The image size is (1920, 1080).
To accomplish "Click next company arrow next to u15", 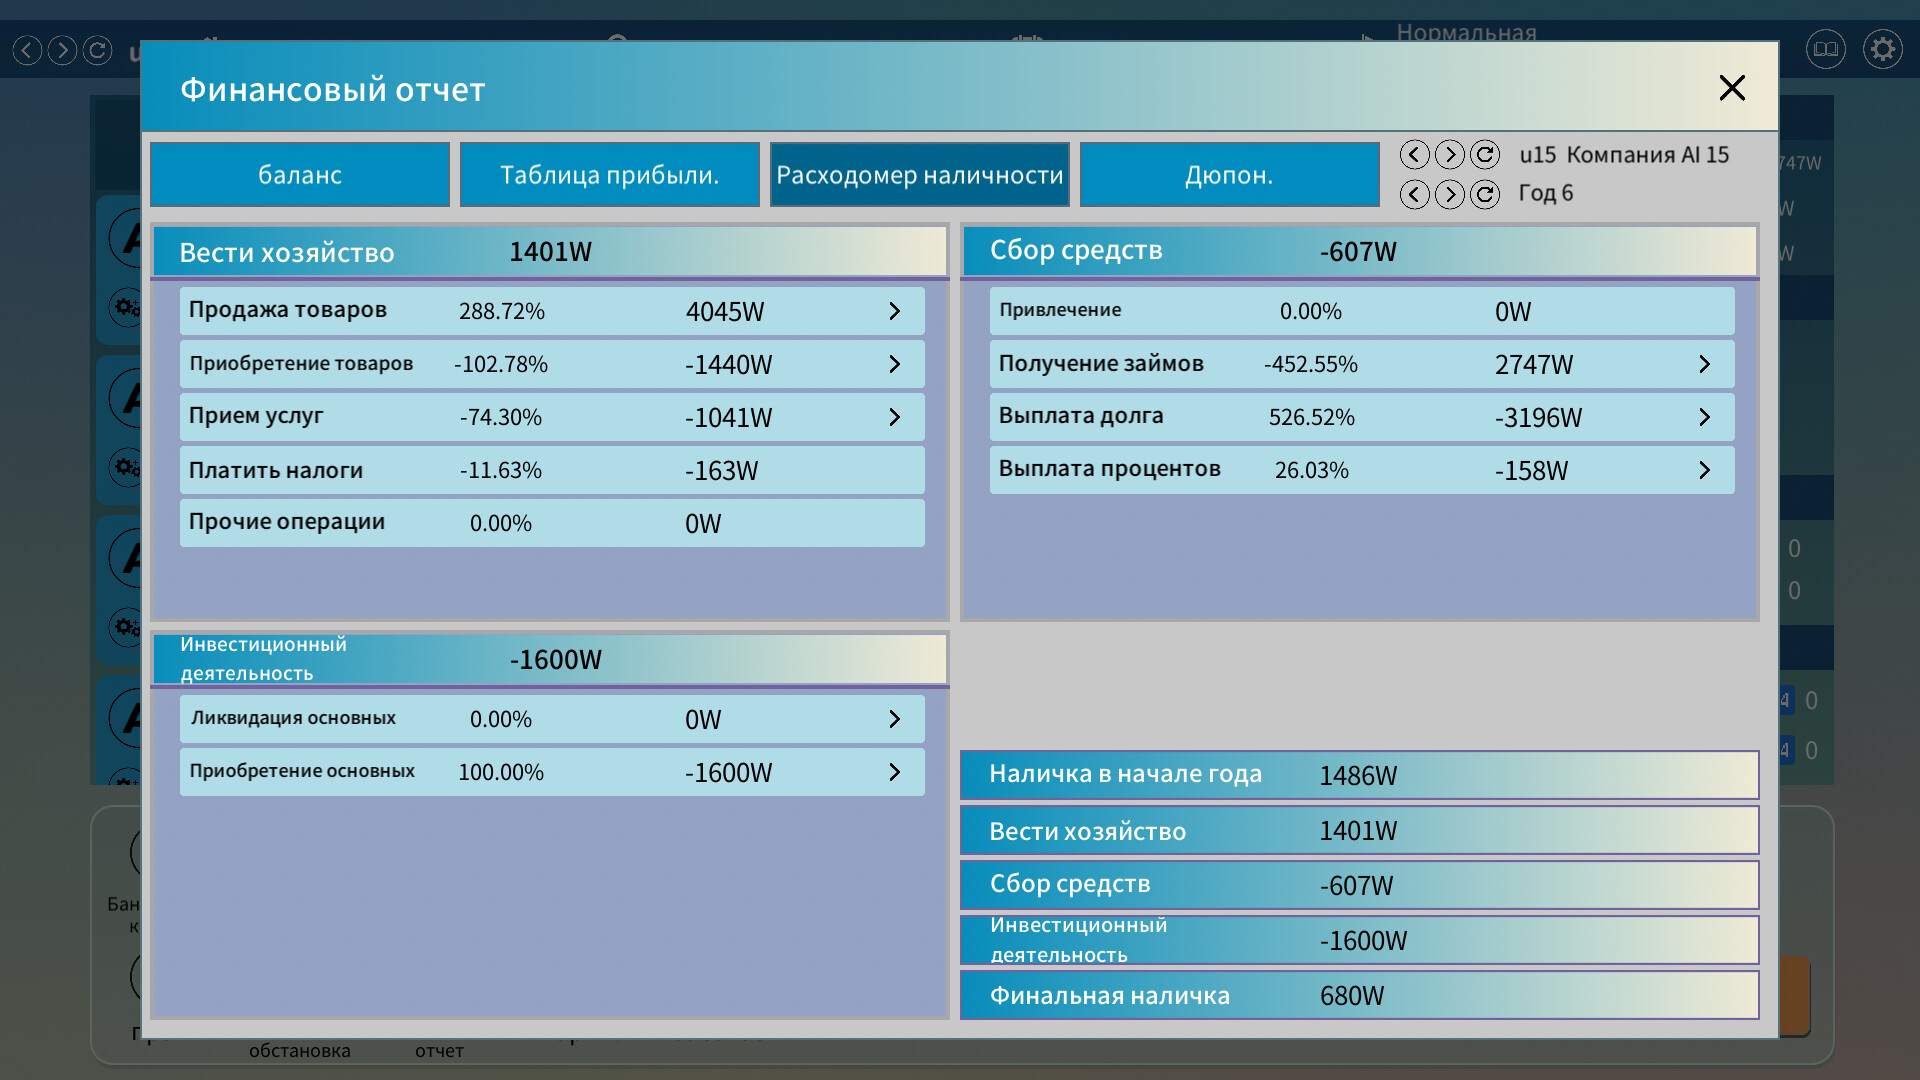I will (1449, 155).
